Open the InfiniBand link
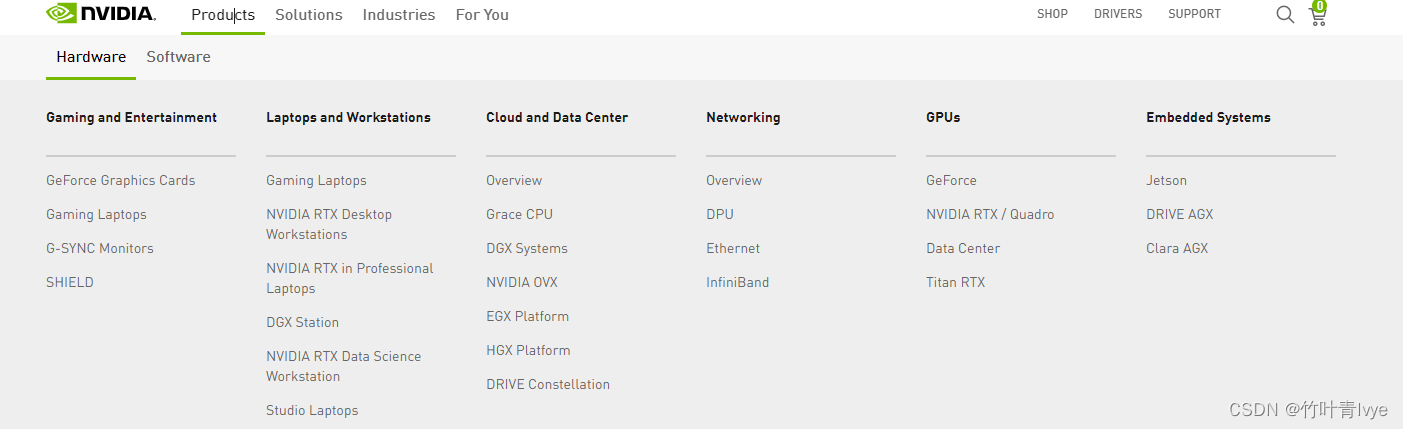Viewport: 1403px width, 429px height. click(738, 283)
